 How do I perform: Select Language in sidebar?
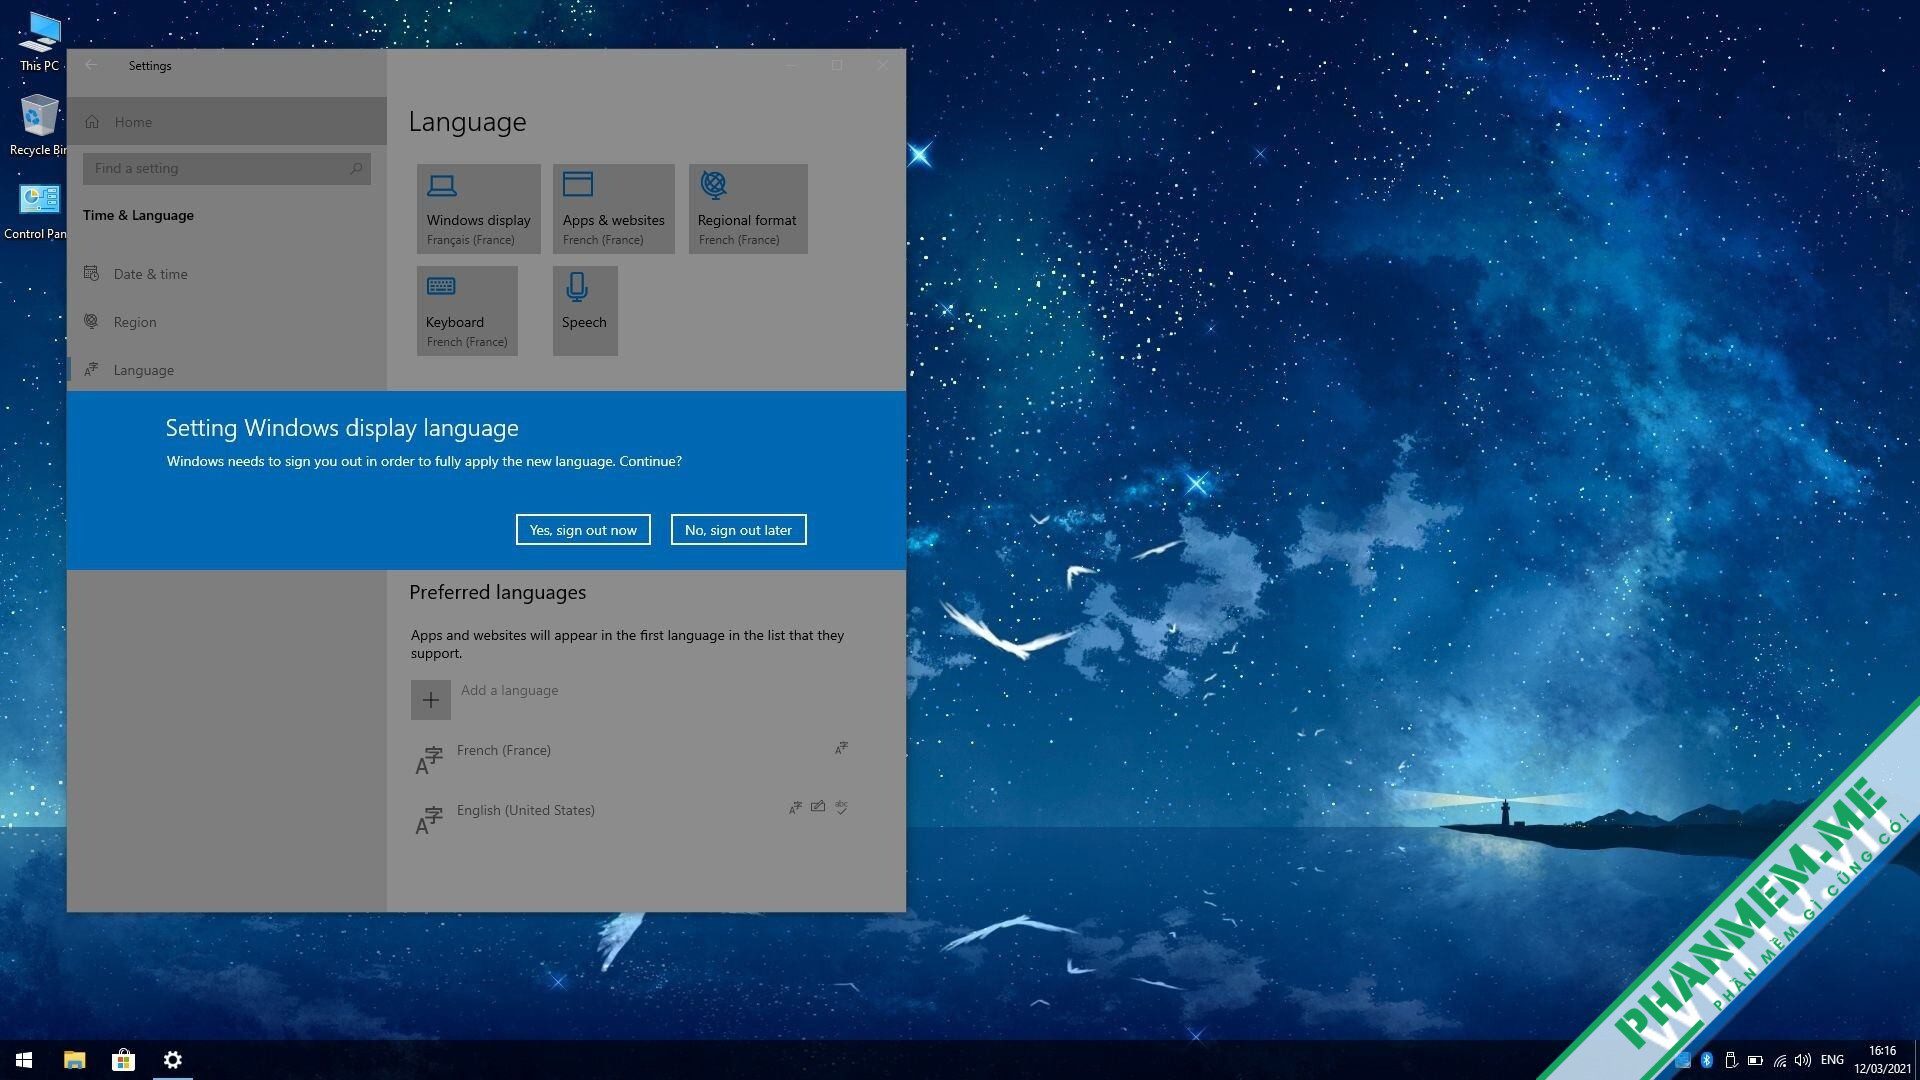(x=227, y=370)
